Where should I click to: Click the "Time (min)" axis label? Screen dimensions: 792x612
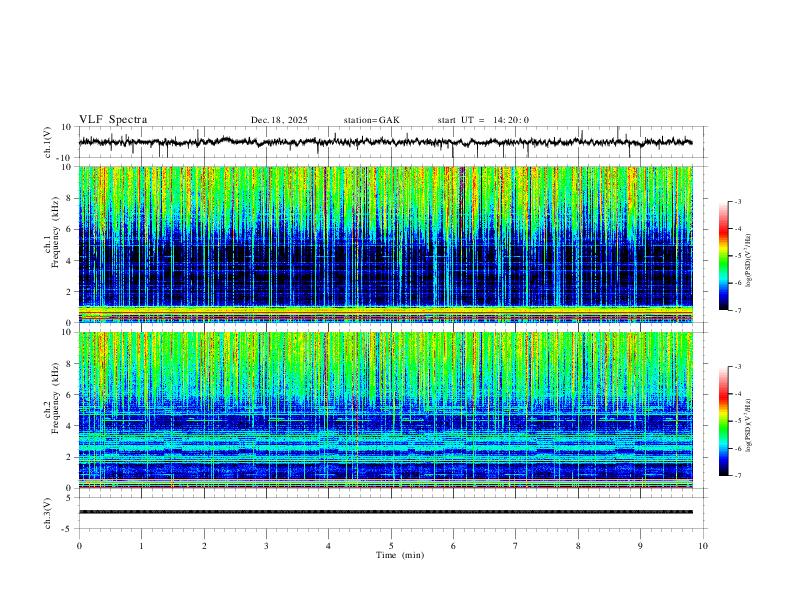pyautogui.click(x=400, y=555)
